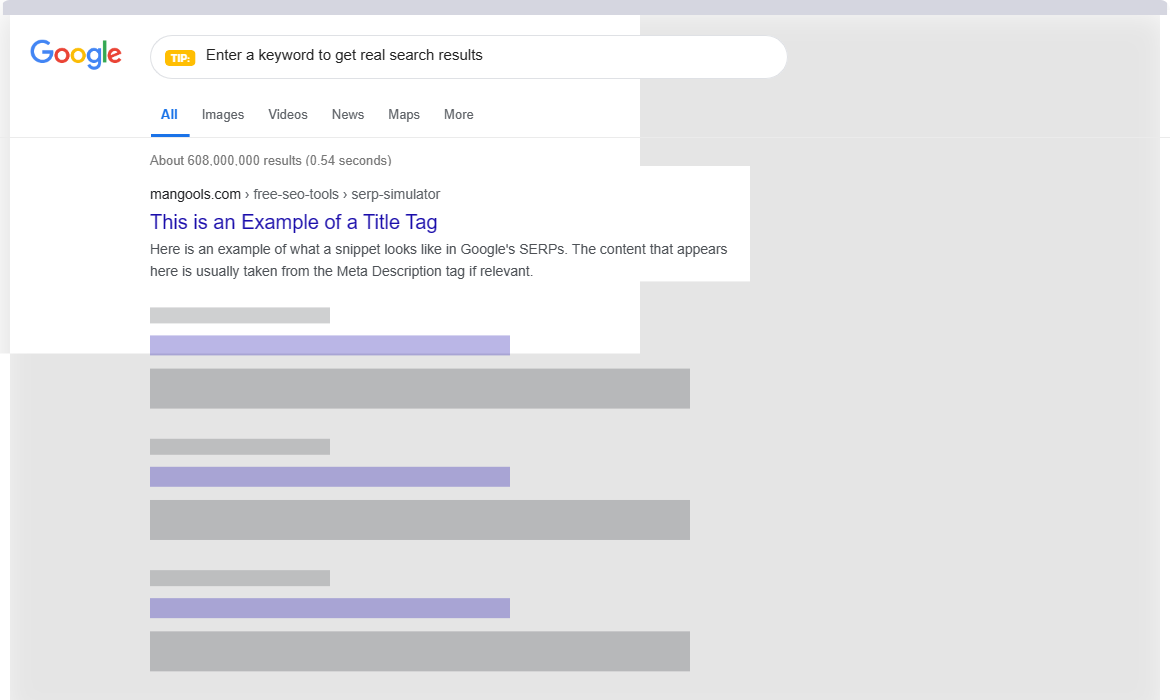Go to the News tab
Viewport: 1170px width, 700px height.
(348, 115)
